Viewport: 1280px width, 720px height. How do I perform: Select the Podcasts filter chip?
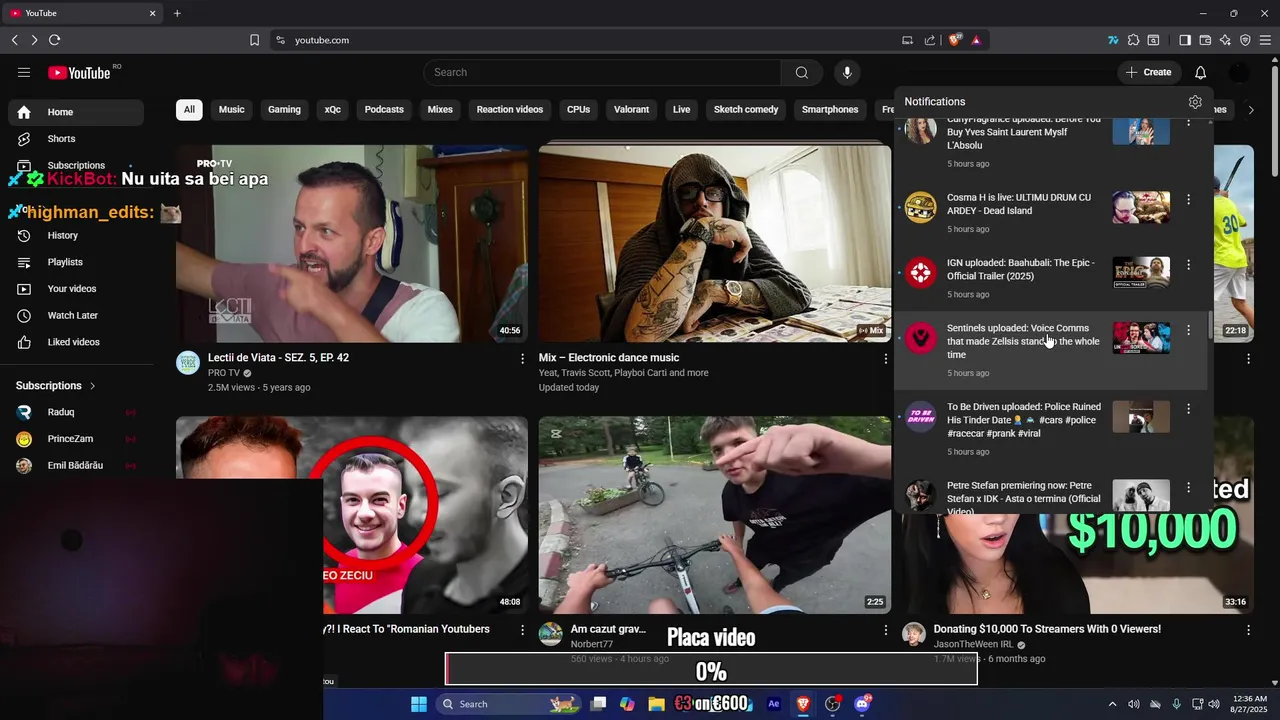coord(384,110)
